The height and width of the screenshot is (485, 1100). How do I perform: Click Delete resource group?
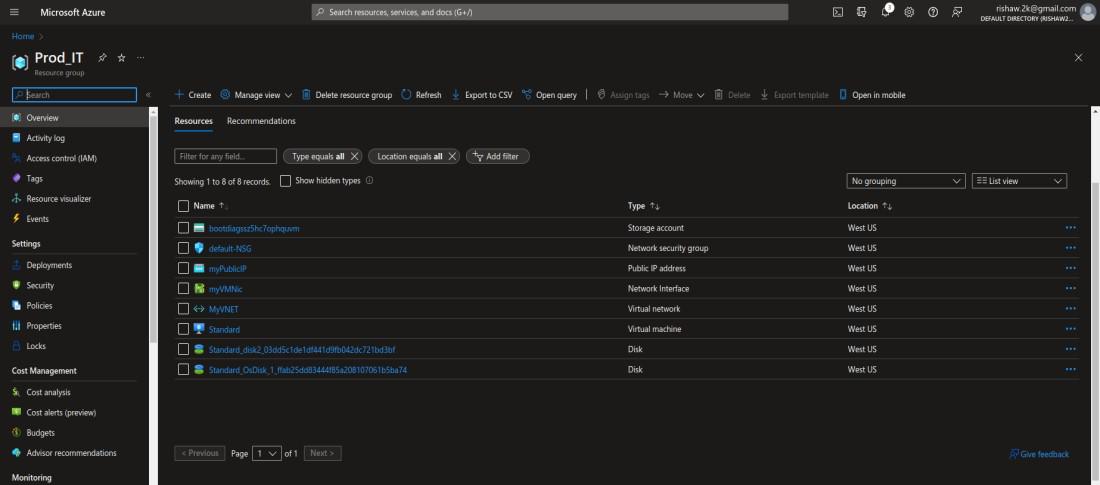347,95
